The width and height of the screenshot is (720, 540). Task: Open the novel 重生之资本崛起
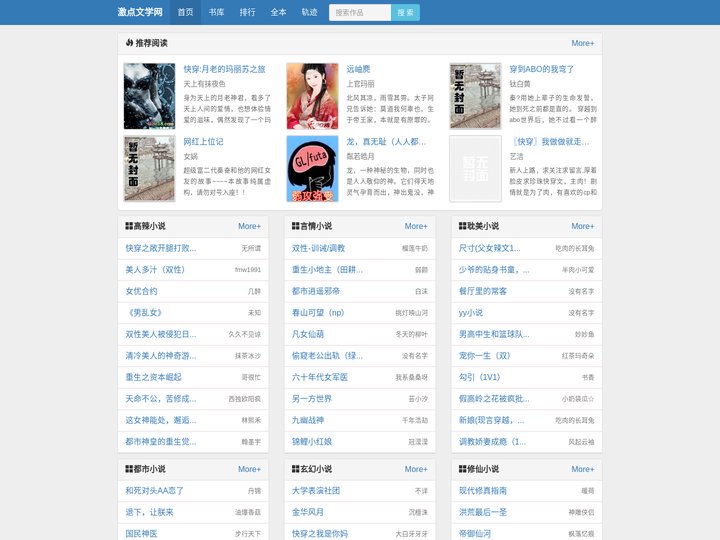coord(153,377)
